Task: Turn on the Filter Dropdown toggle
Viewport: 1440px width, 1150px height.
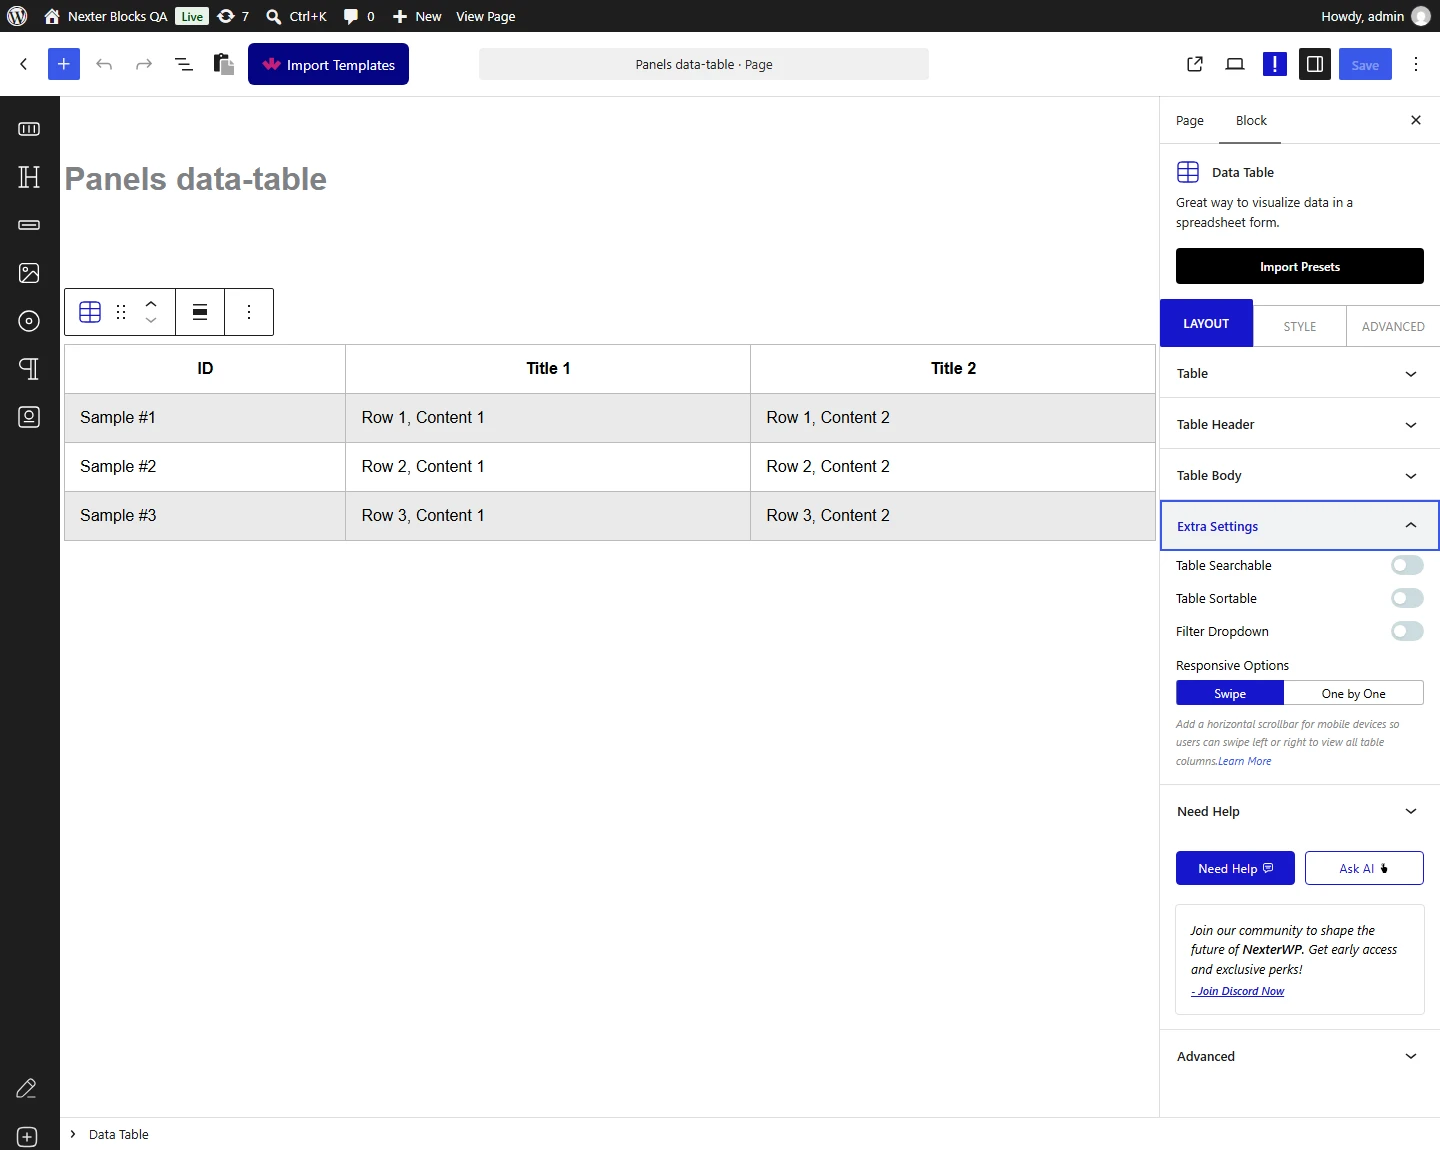Action: coord(1407,631)
